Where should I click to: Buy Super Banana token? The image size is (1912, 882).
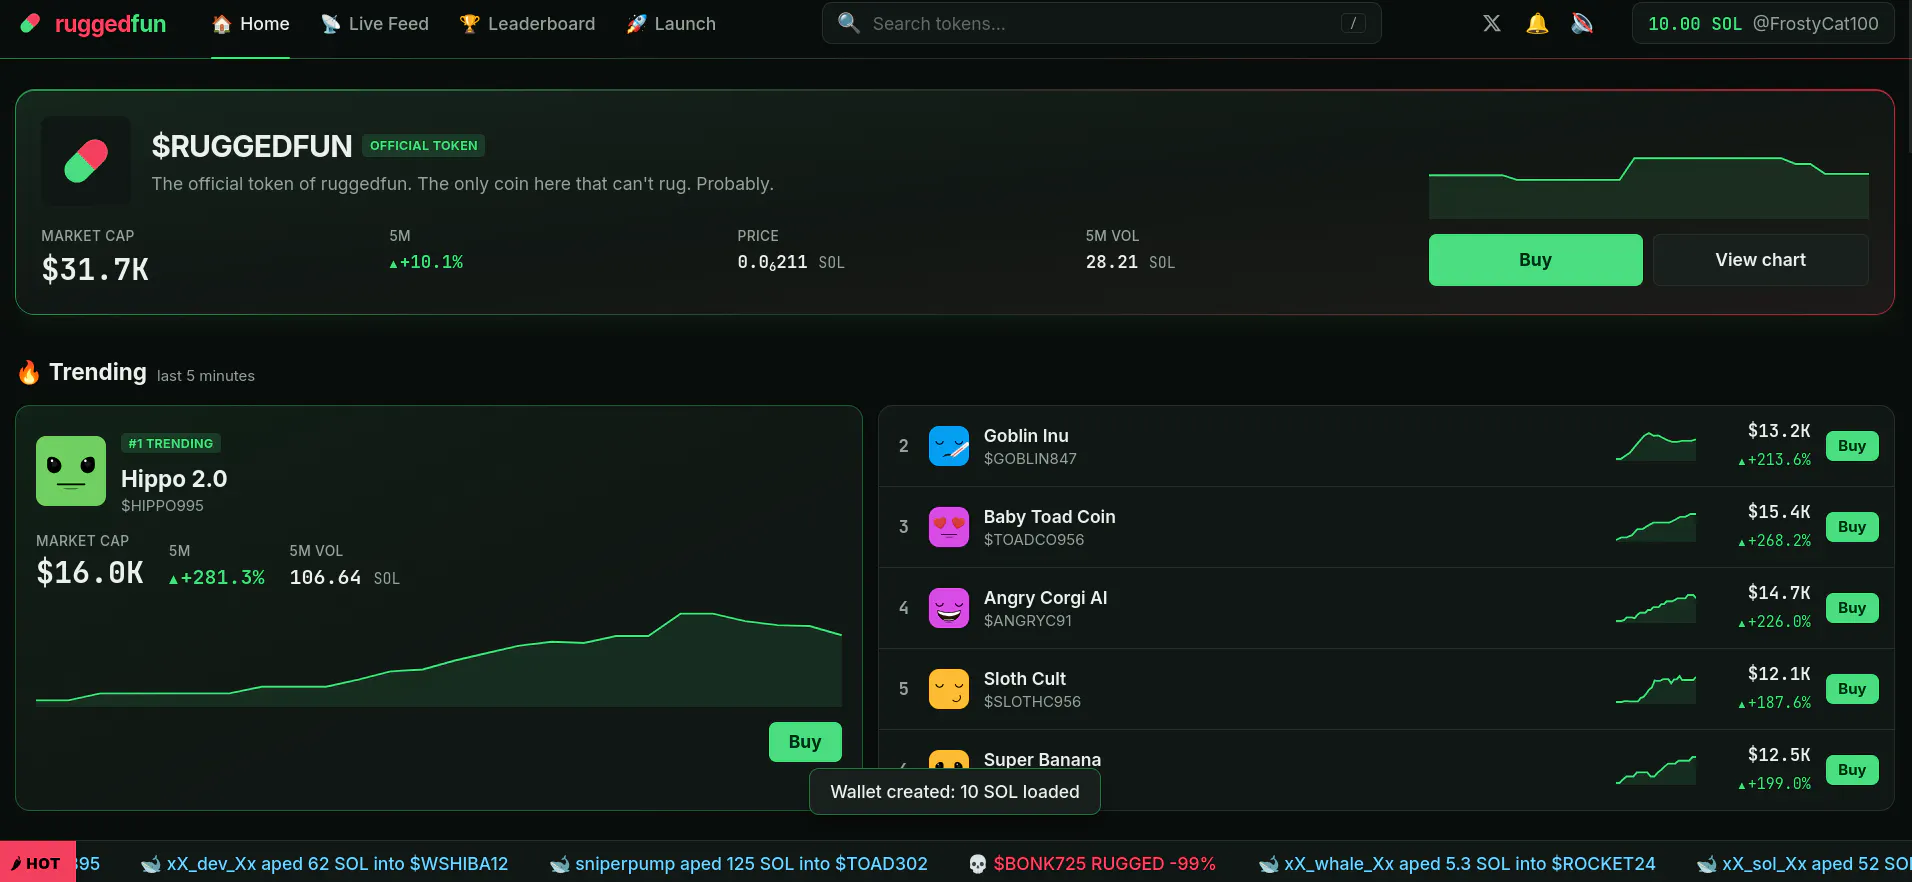click(x=1852, y=770)
